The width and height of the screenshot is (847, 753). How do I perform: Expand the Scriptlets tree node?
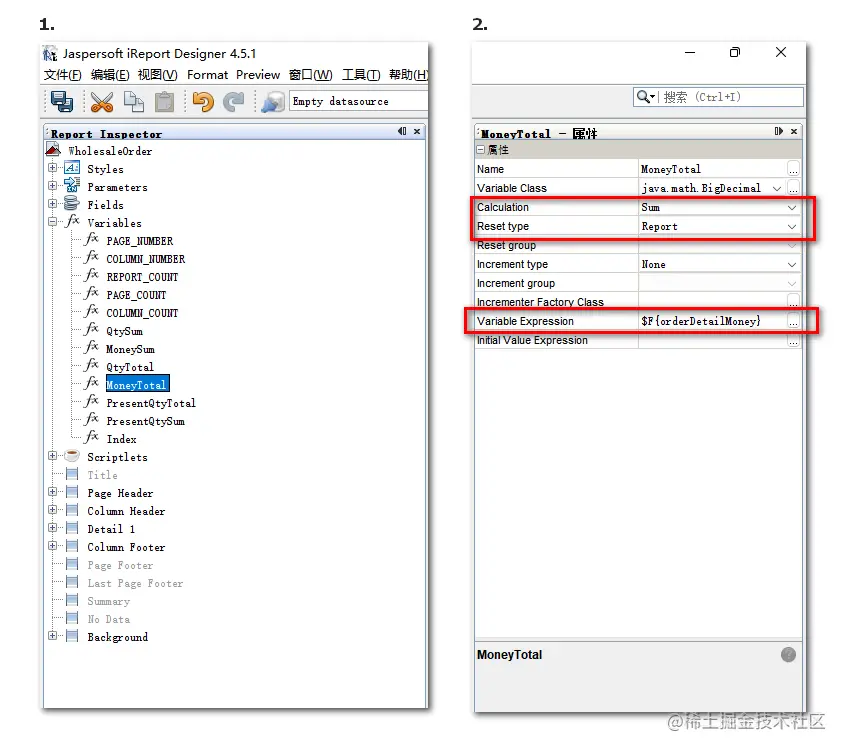tap(52, 456)
